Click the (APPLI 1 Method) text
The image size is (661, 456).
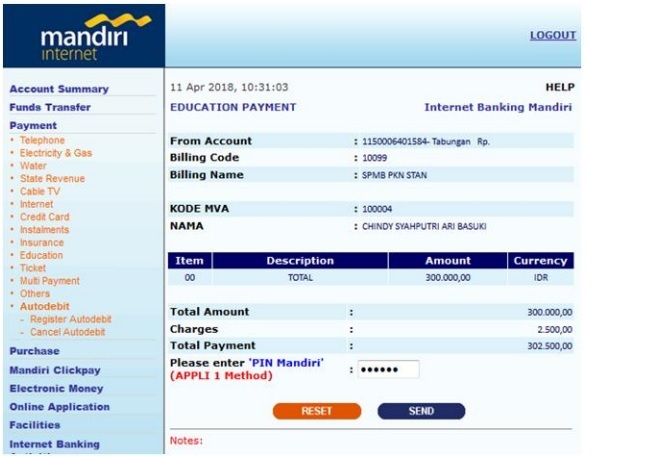pos(221,376)
